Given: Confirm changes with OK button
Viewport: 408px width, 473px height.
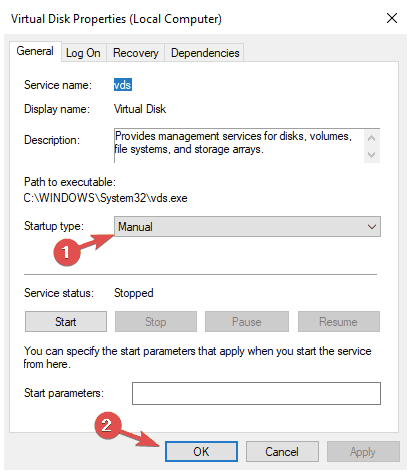Looking at the screenshot, I should coord(201,452).
